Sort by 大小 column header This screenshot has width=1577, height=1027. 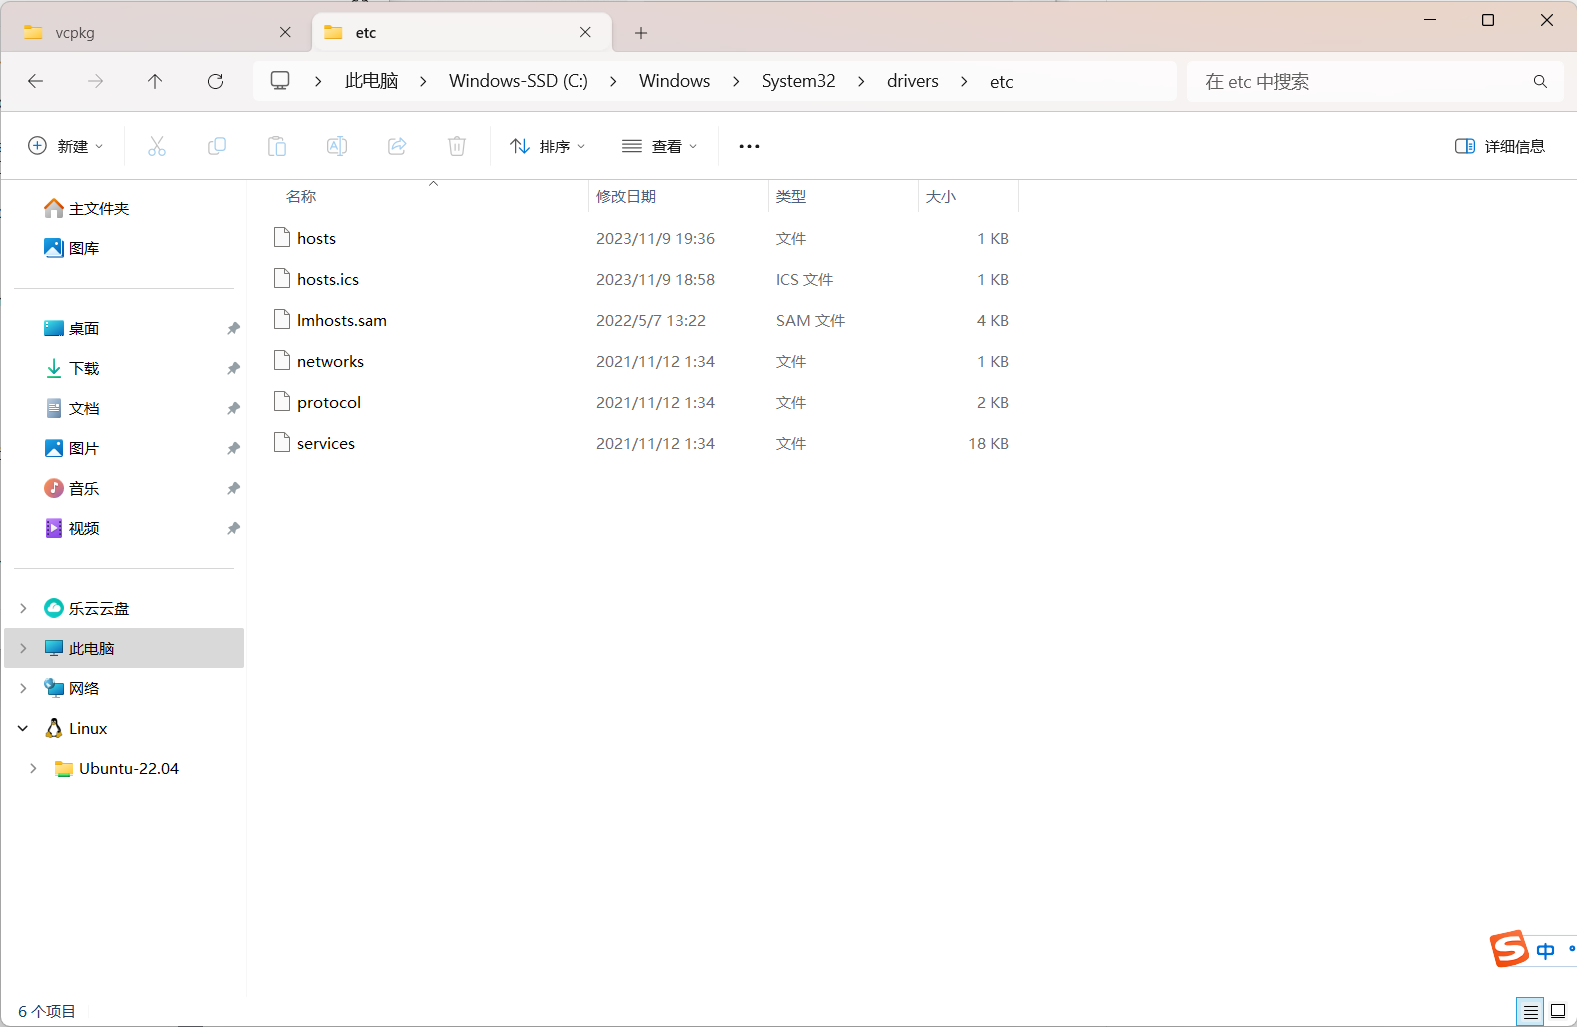tap(968, 196)
